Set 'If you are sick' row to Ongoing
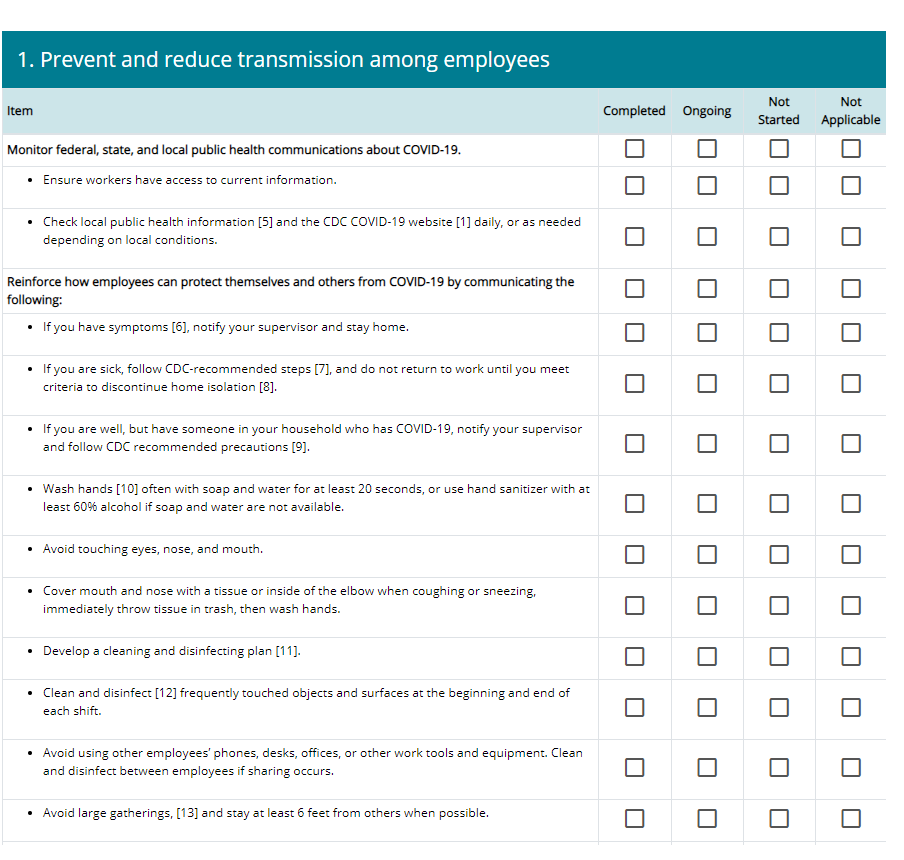Viewport: 904px width, 860px height. 707,383
